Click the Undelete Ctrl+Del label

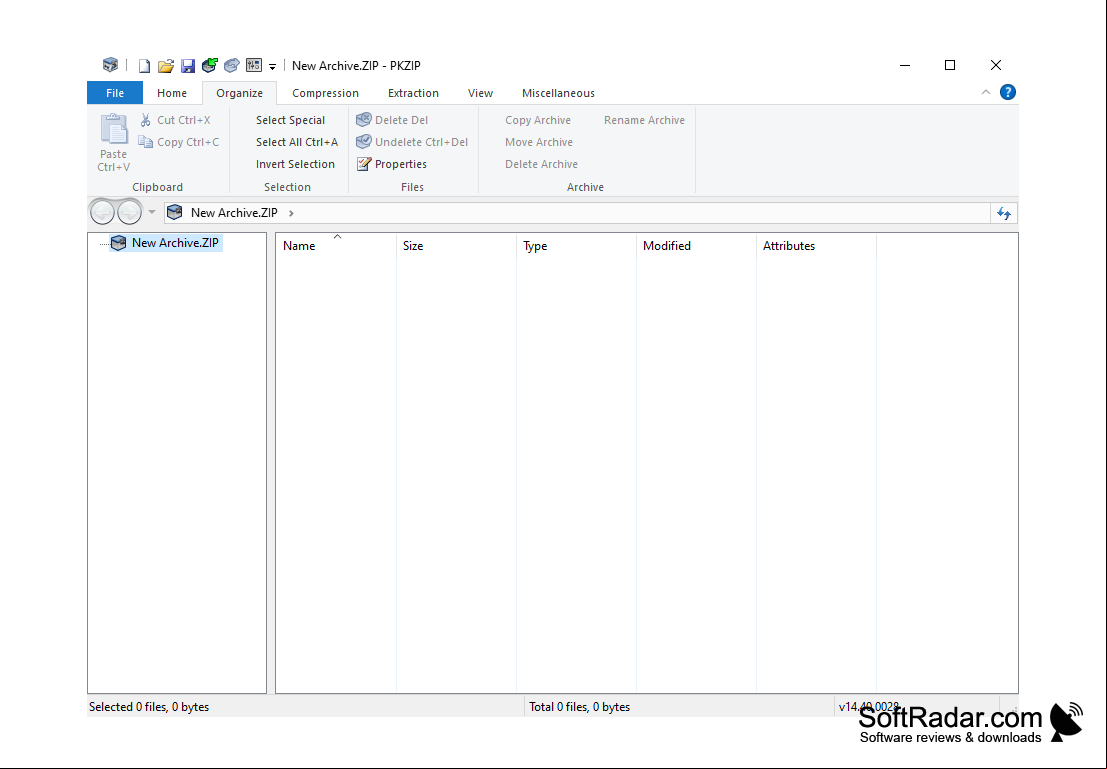(421, 142)
